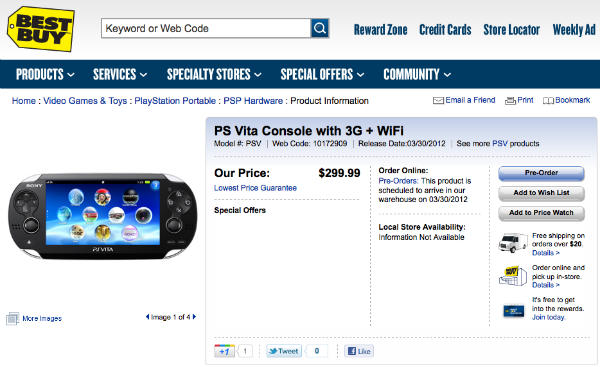Click the Print printer icon
This screenshot has height=367, width=600.
click(510, 101)
